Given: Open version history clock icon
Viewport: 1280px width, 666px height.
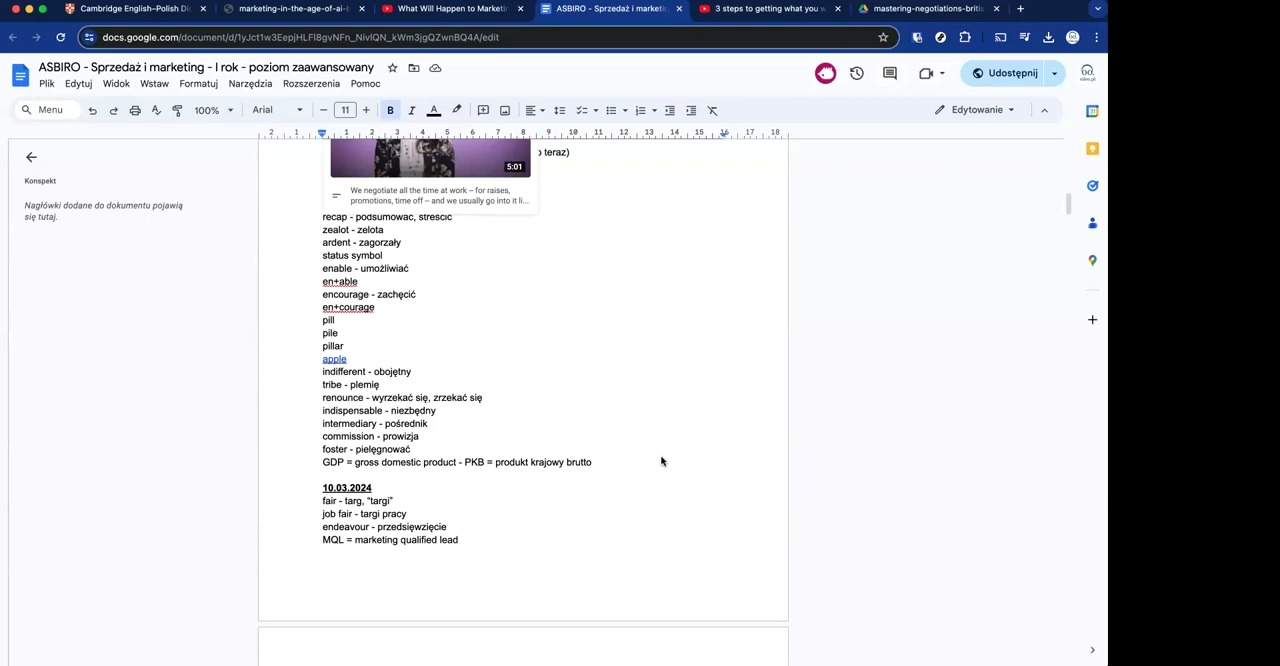Looking at the screenshot, I should click(x=857, y=73).
